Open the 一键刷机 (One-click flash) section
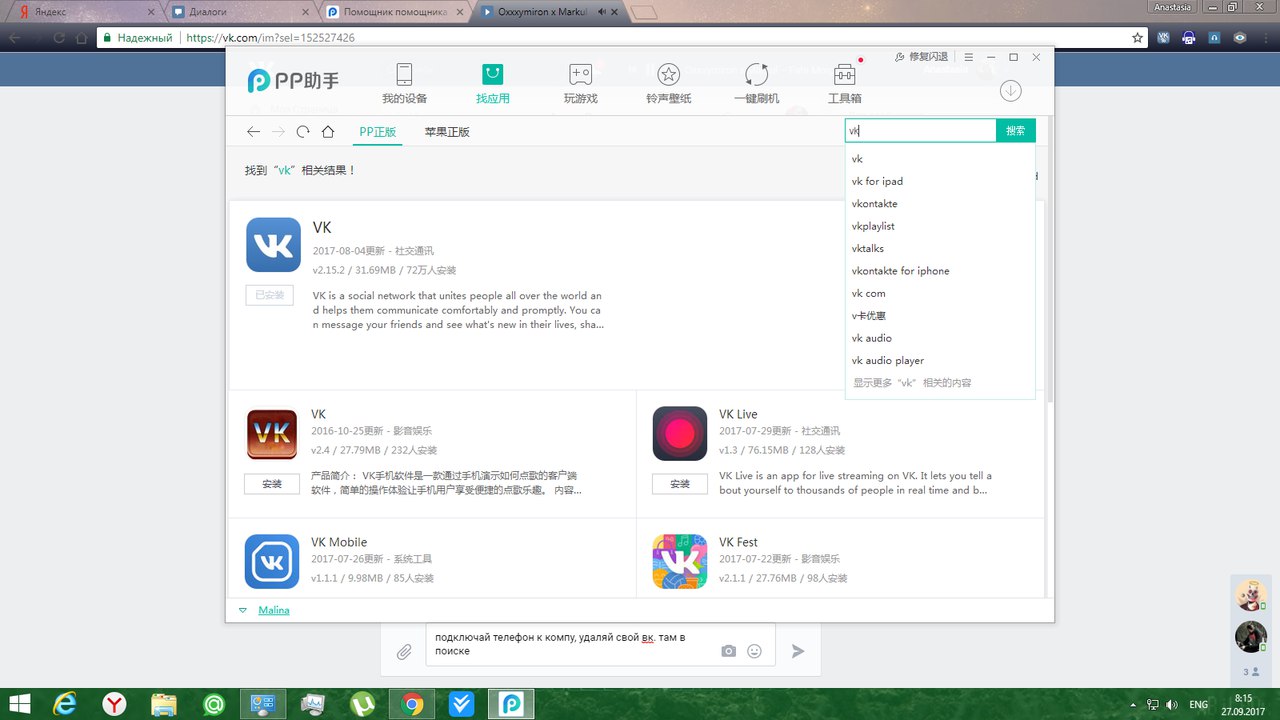The image size is (1280, 720). pyautogui.click(x=756, y=84)
